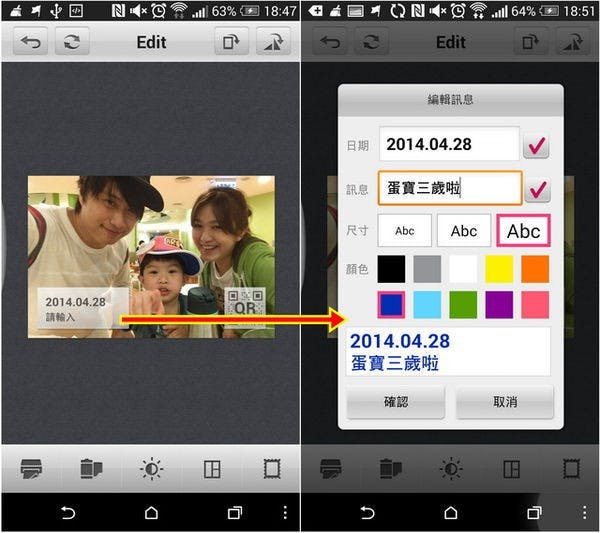Pick the dark blue color swatch

391,305
